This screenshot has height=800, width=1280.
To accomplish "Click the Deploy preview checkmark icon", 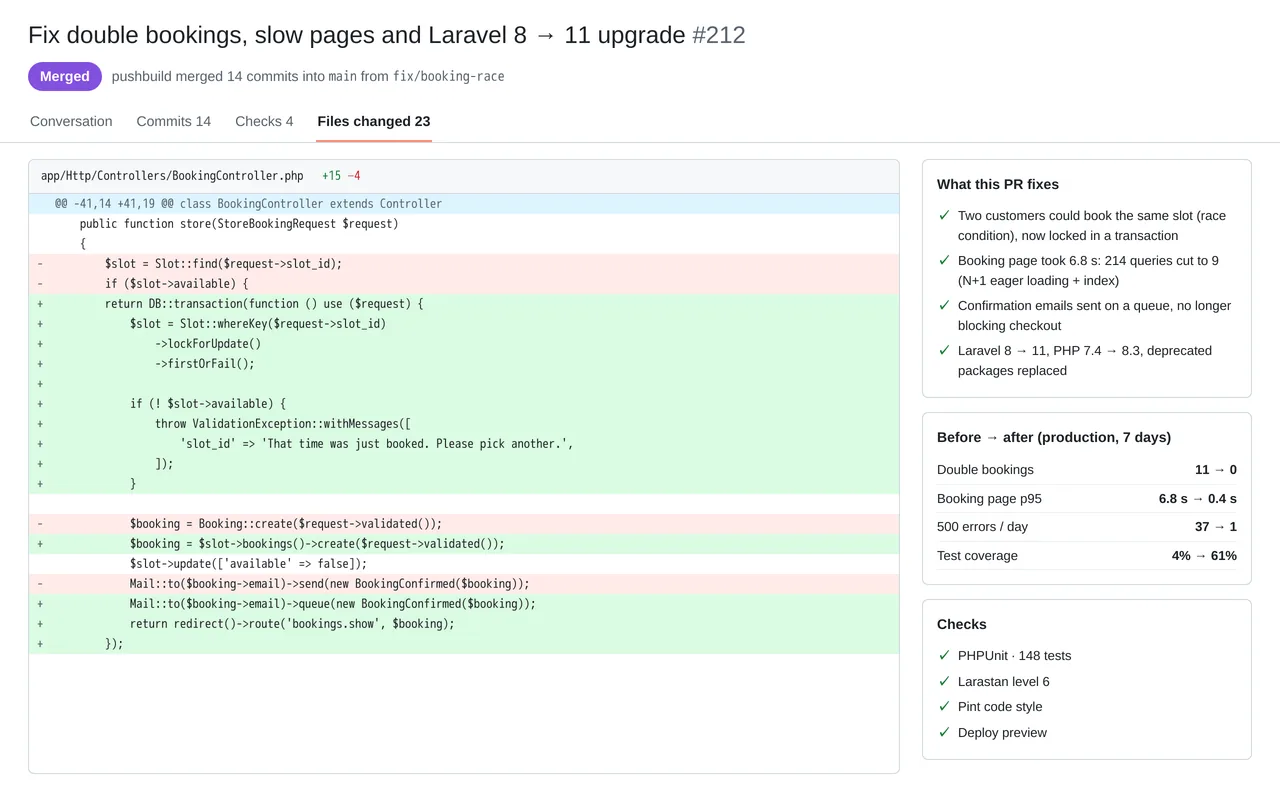I will click(944, 732).
